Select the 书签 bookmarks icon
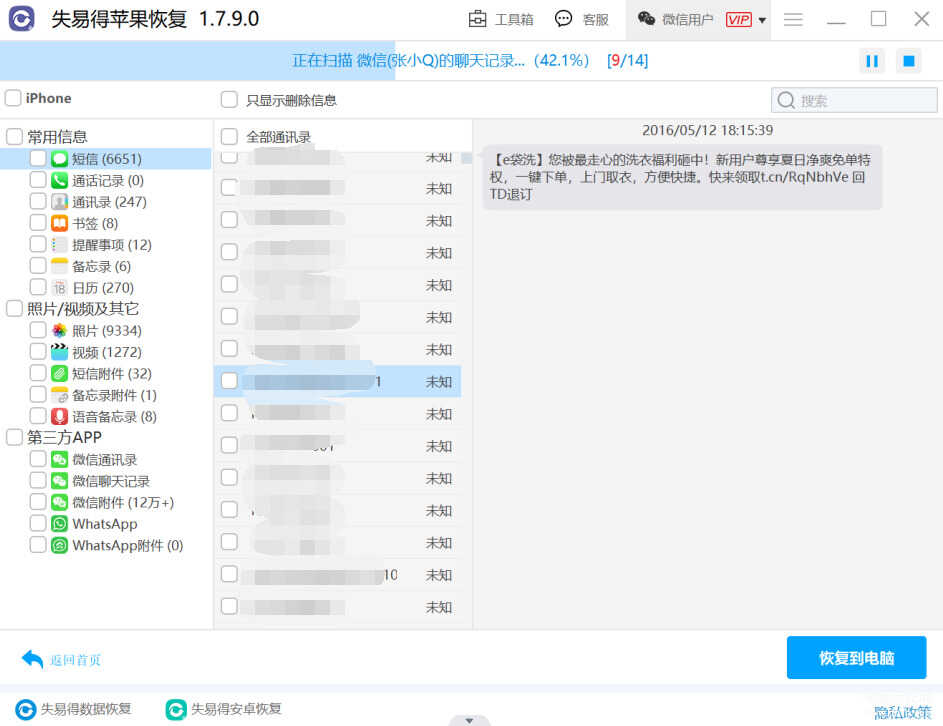943x726 pixels. (x=59, y=223)
